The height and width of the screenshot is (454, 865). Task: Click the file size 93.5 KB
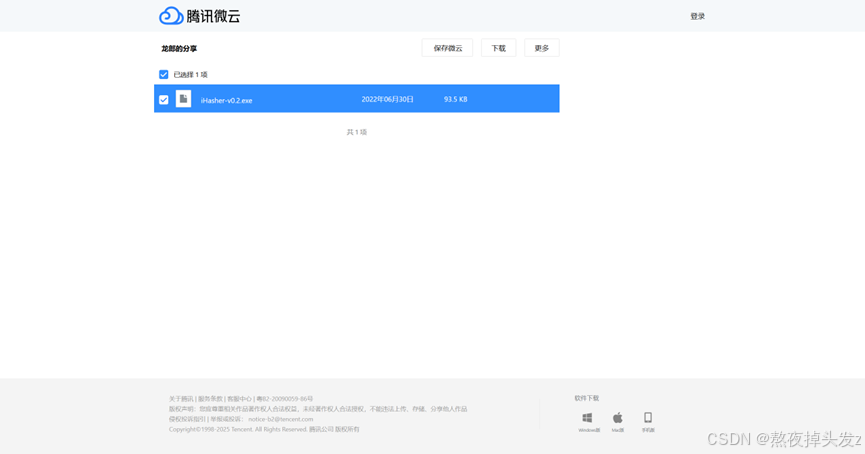(456, 99)
